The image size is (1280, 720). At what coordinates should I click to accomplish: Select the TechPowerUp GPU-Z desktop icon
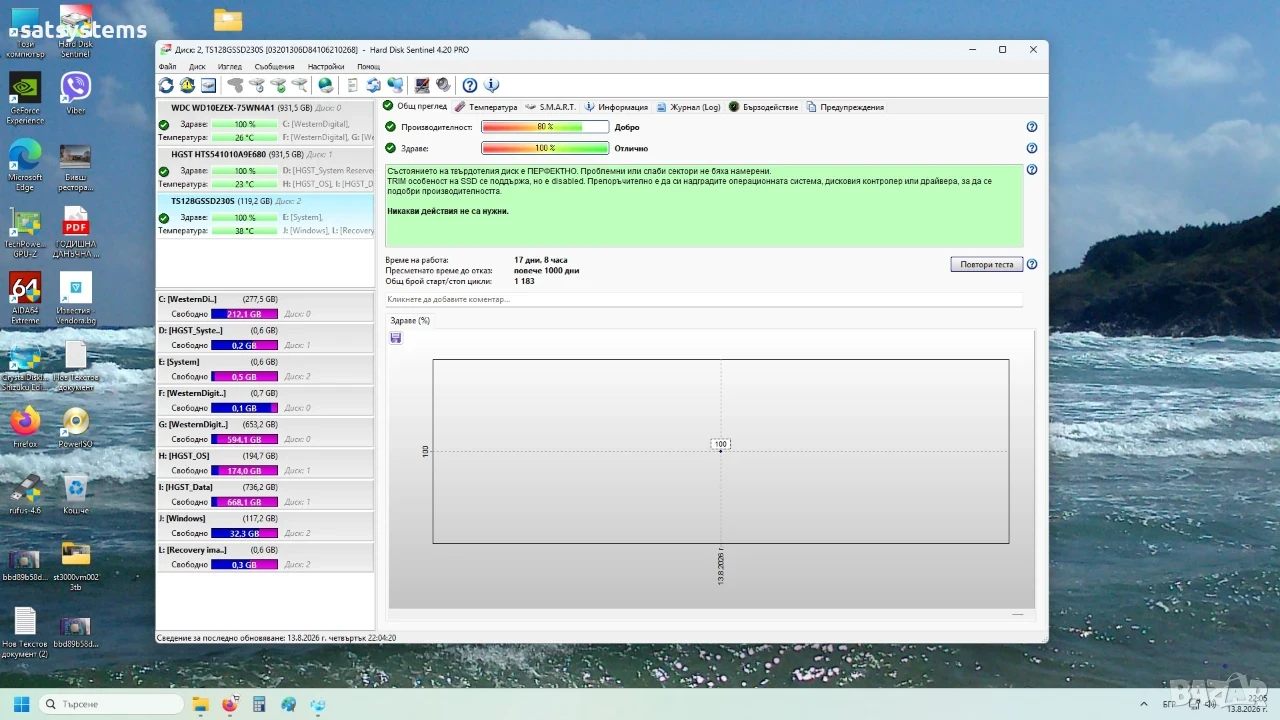point(25,233)
